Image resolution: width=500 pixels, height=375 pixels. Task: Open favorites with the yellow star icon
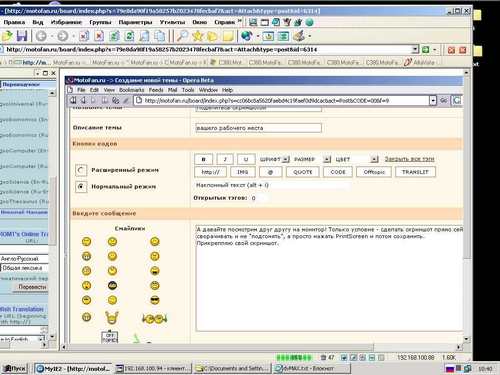[197, 36]
